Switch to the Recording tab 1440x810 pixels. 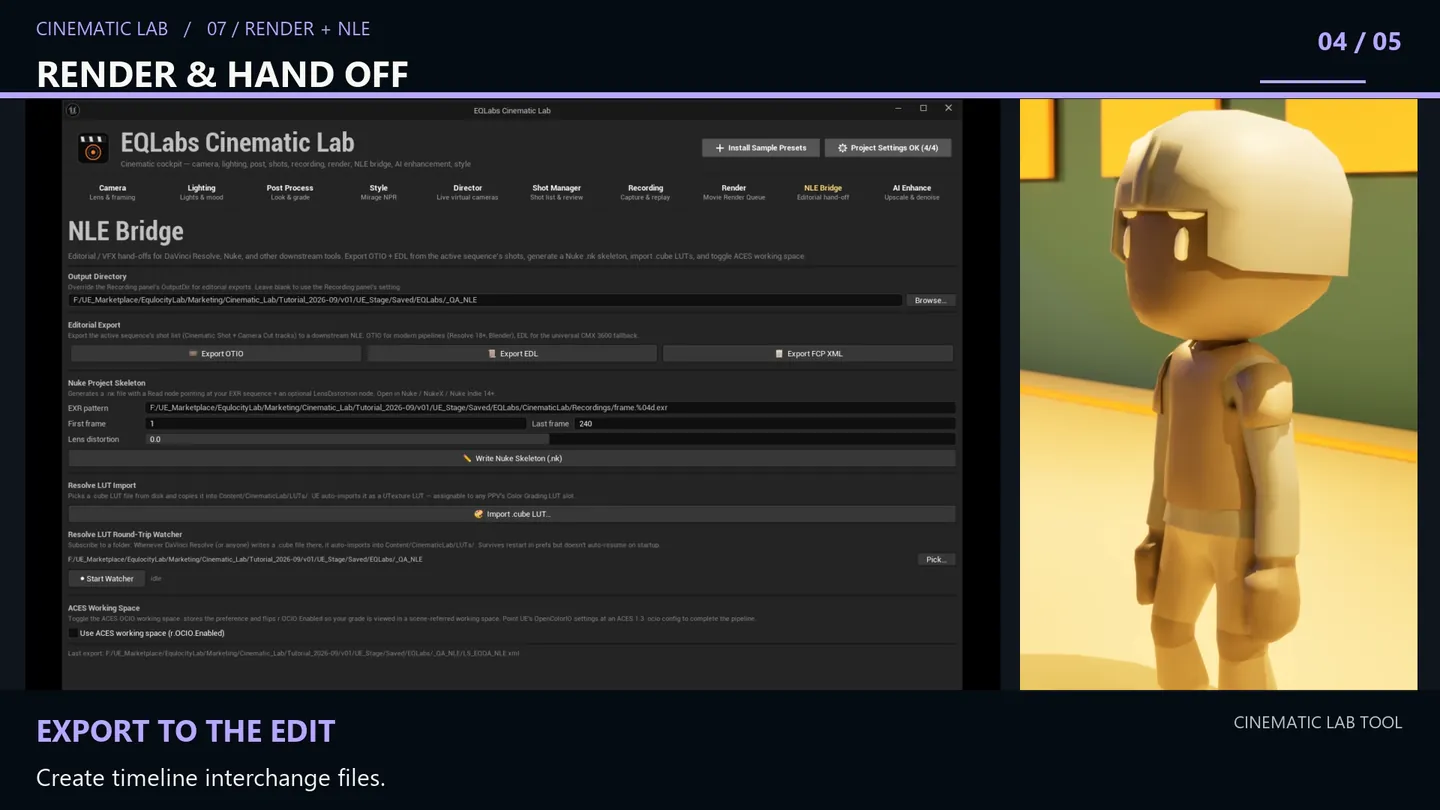(645, 192)
